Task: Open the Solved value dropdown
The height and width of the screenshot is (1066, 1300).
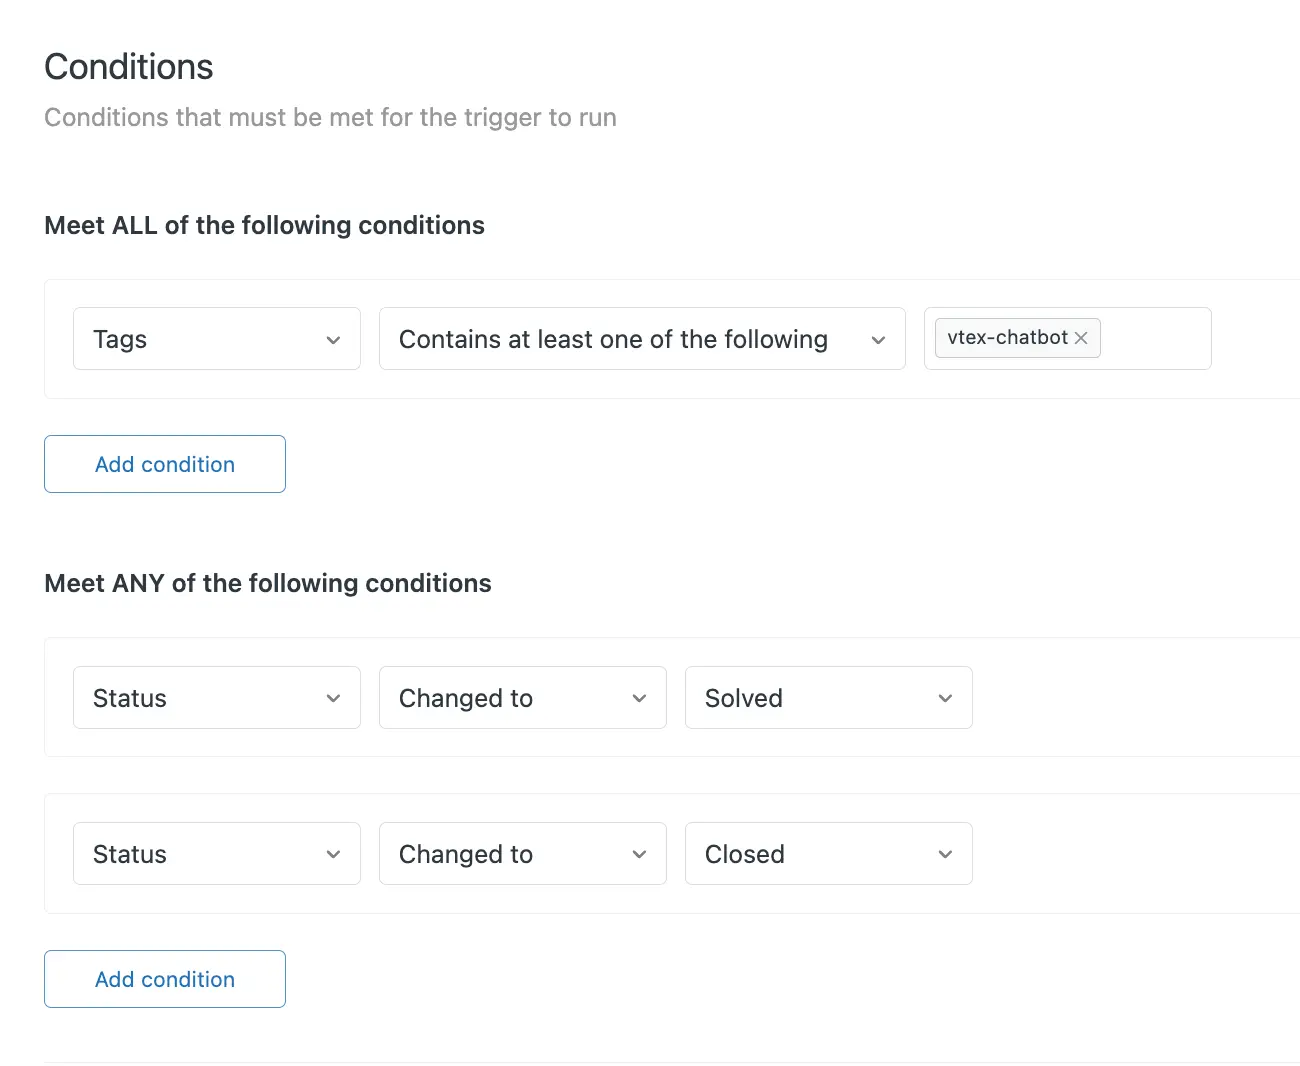Action: [x=810, y=698]
